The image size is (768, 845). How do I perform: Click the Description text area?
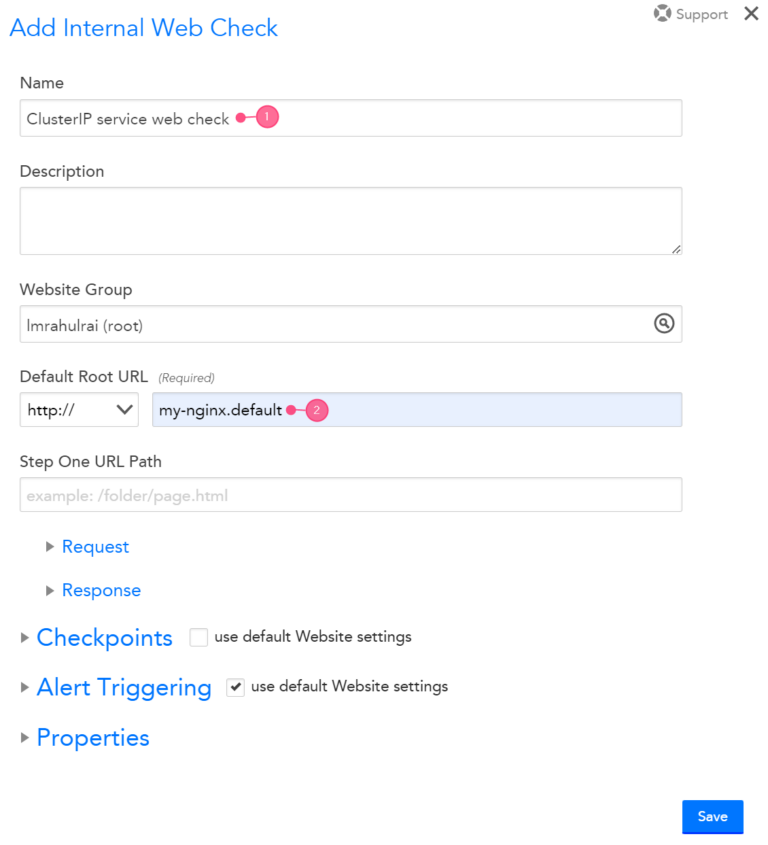[x=350, y=220]
